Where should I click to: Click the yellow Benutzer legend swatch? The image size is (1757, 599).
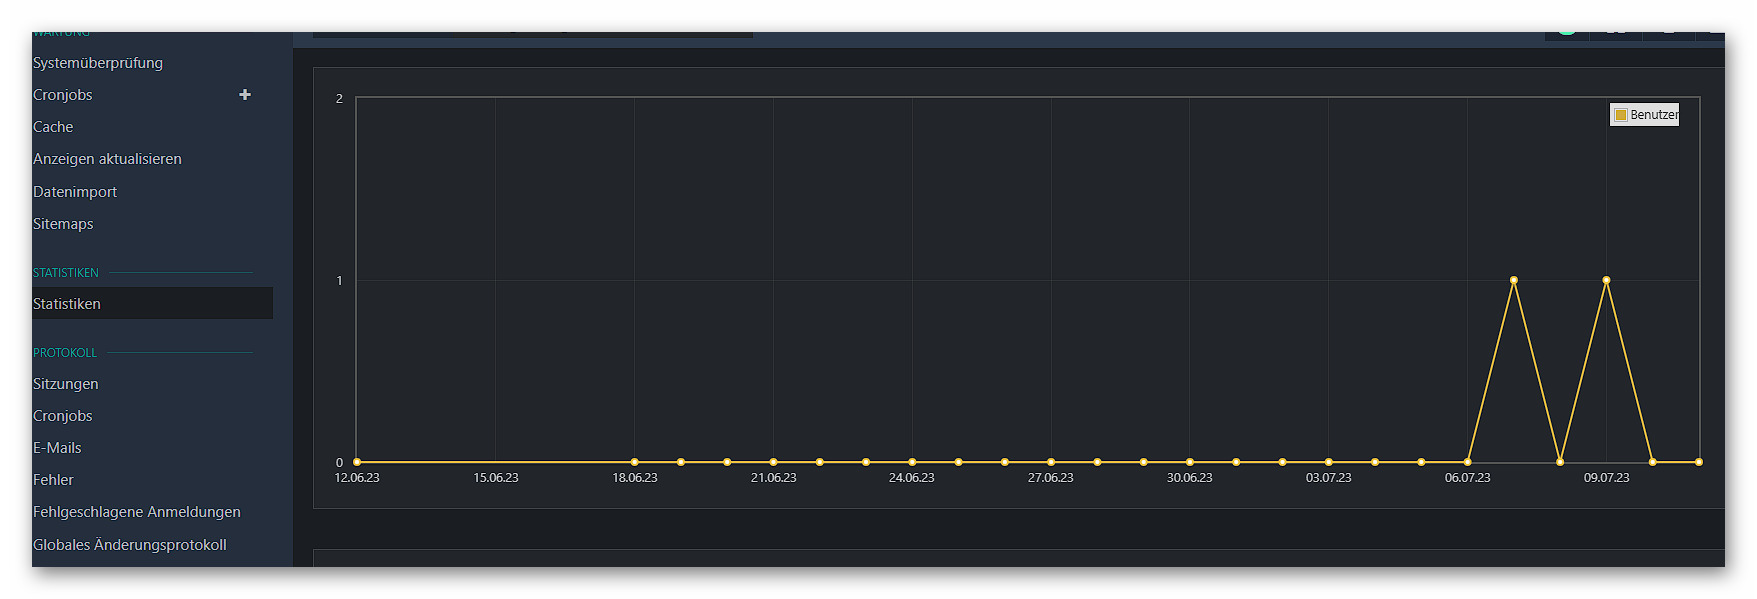coord(1621,115)
